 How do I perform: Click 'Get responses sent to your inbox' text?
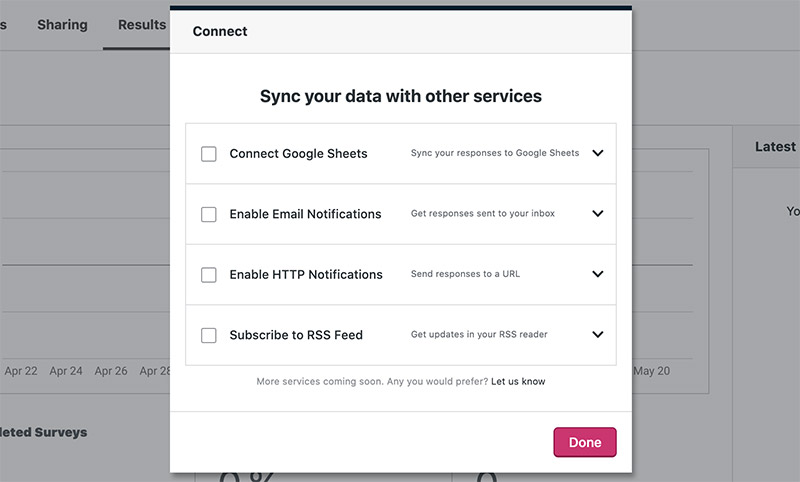(483, 214)
